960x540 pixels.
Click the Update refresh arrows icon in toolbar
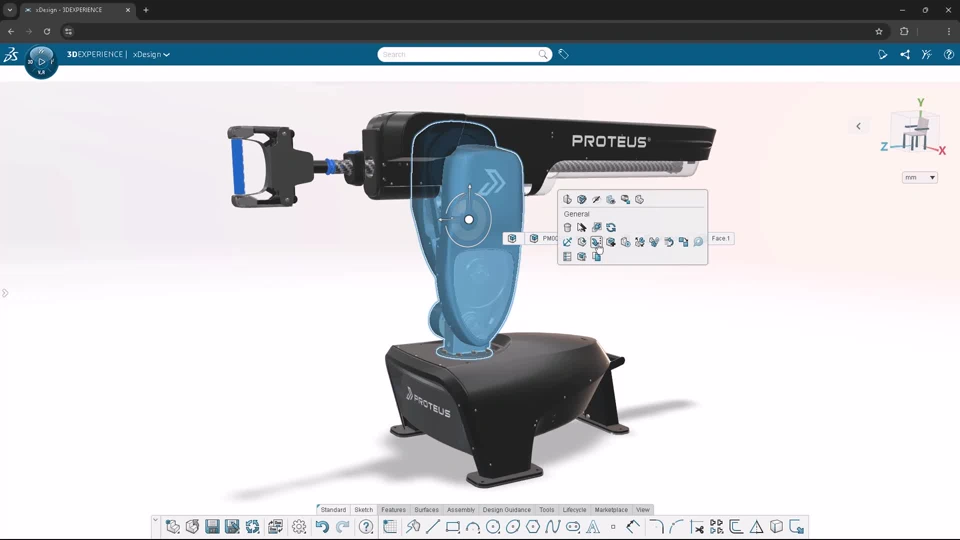[252, 527]
